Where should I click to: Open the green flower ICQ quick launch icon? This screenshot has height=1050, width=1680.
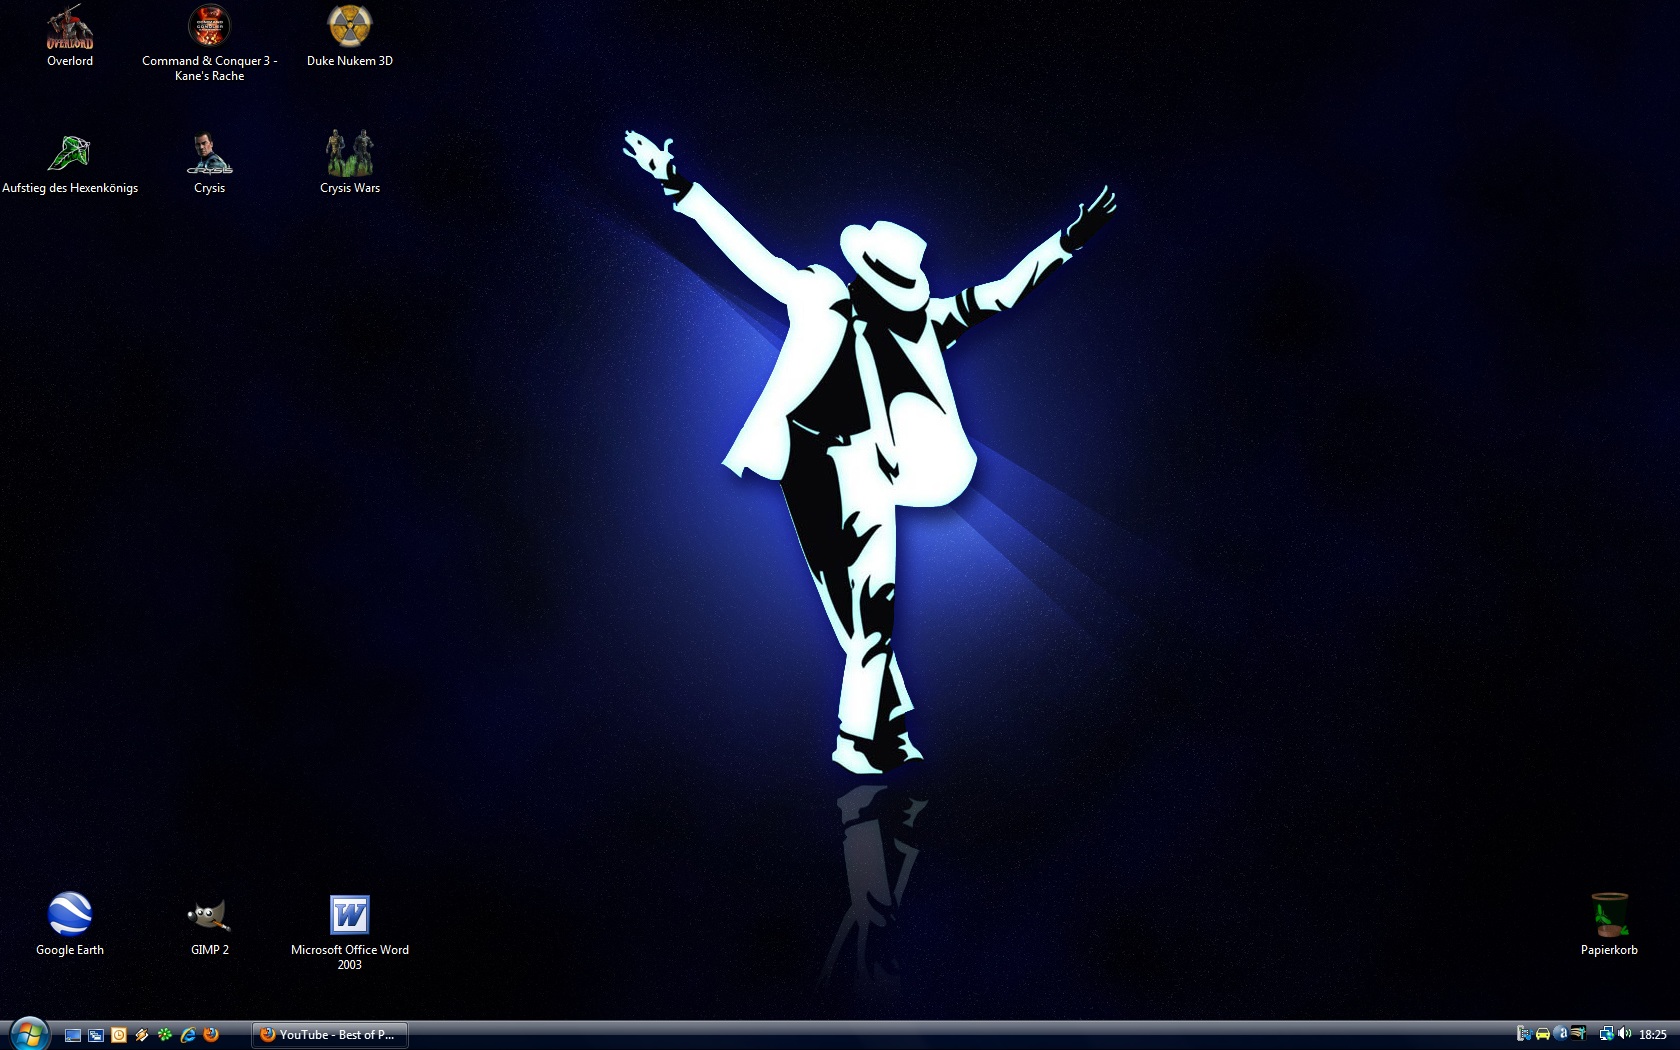165,1035
